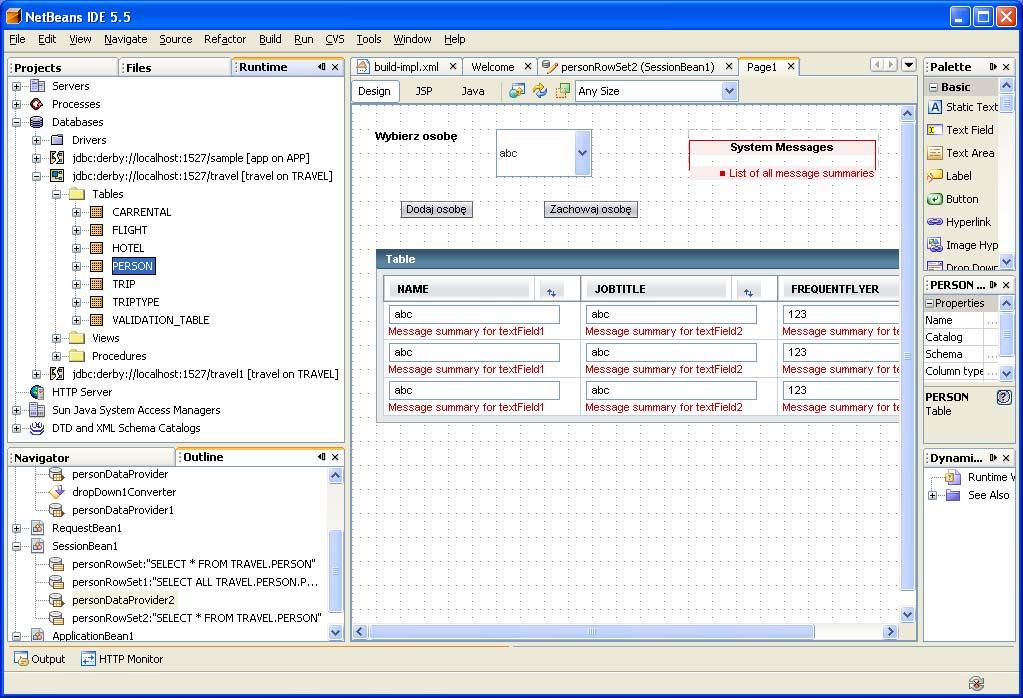Close the Welcome editor tab

528,67
